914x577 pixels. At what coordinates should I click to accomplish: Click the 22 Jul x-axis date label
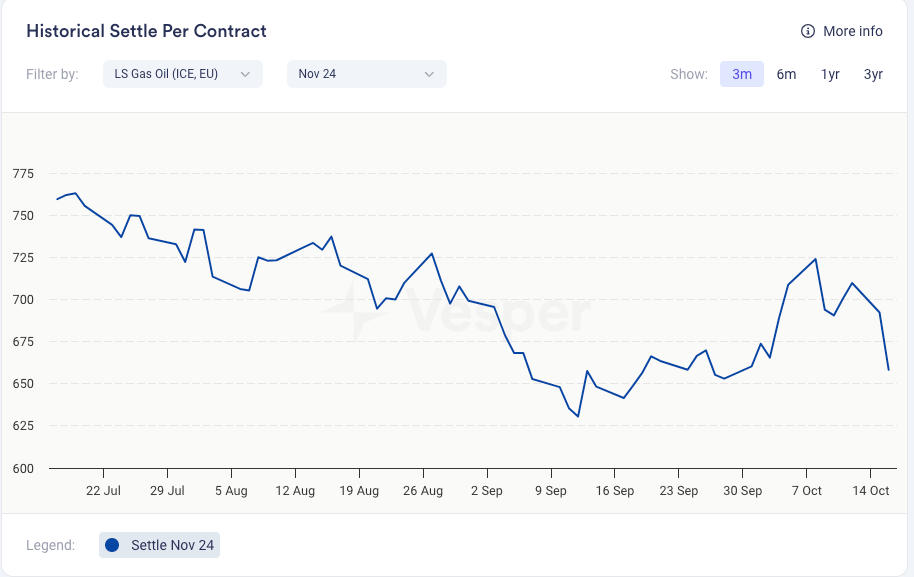[x=103, y=491]
